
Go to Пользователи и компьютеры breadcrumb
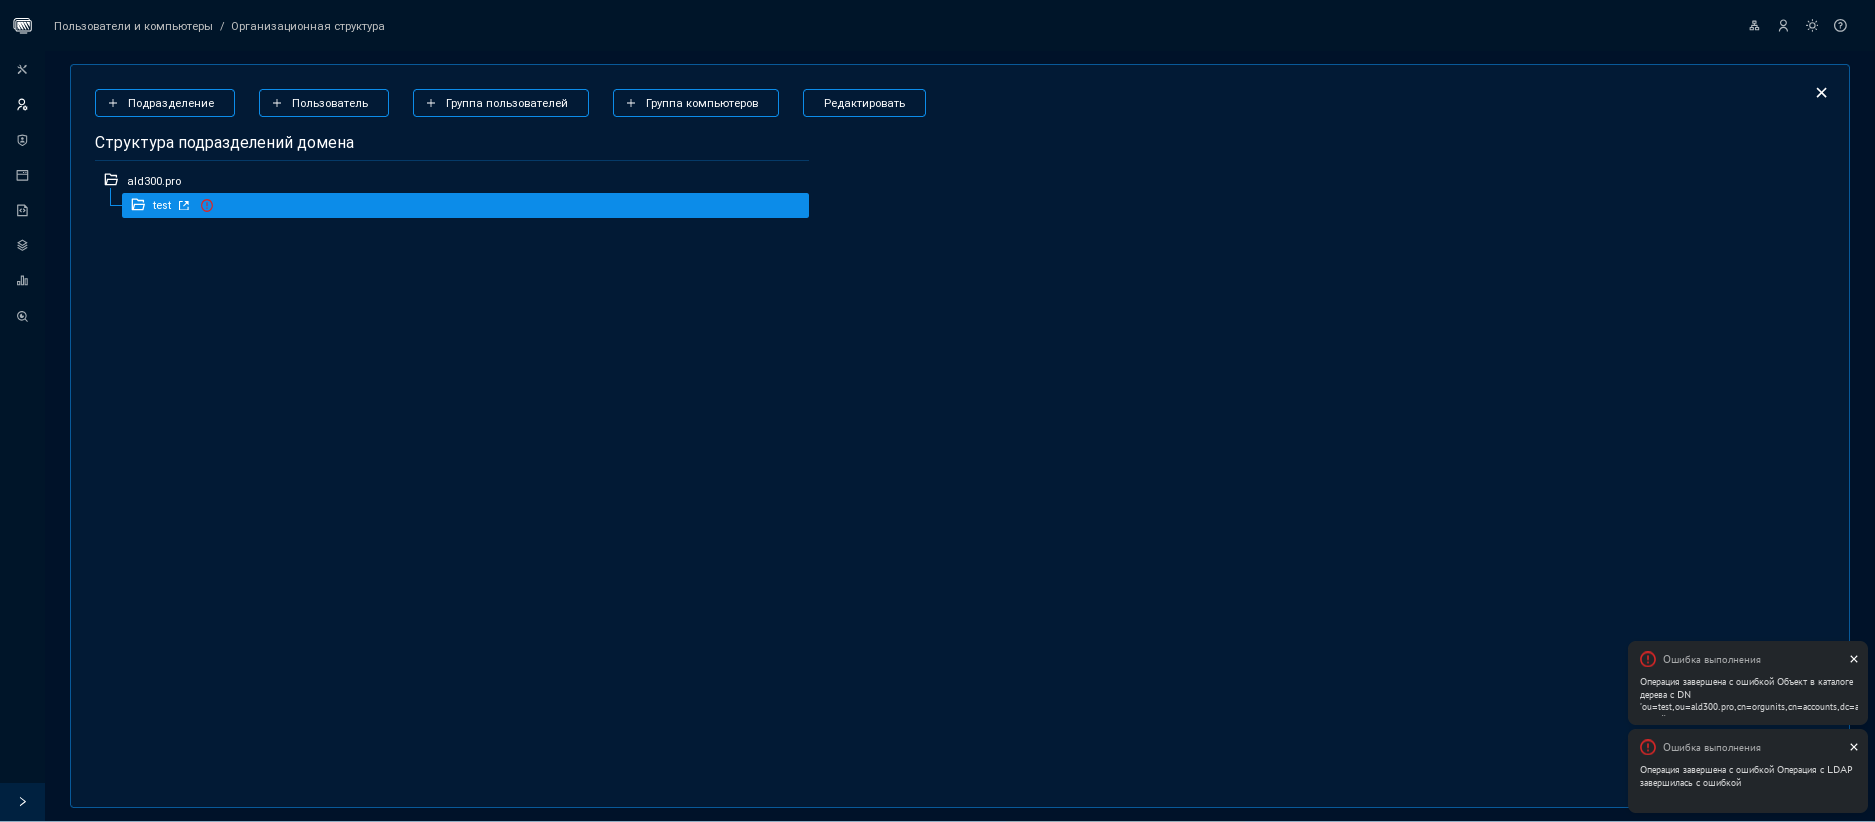[133, 26]
